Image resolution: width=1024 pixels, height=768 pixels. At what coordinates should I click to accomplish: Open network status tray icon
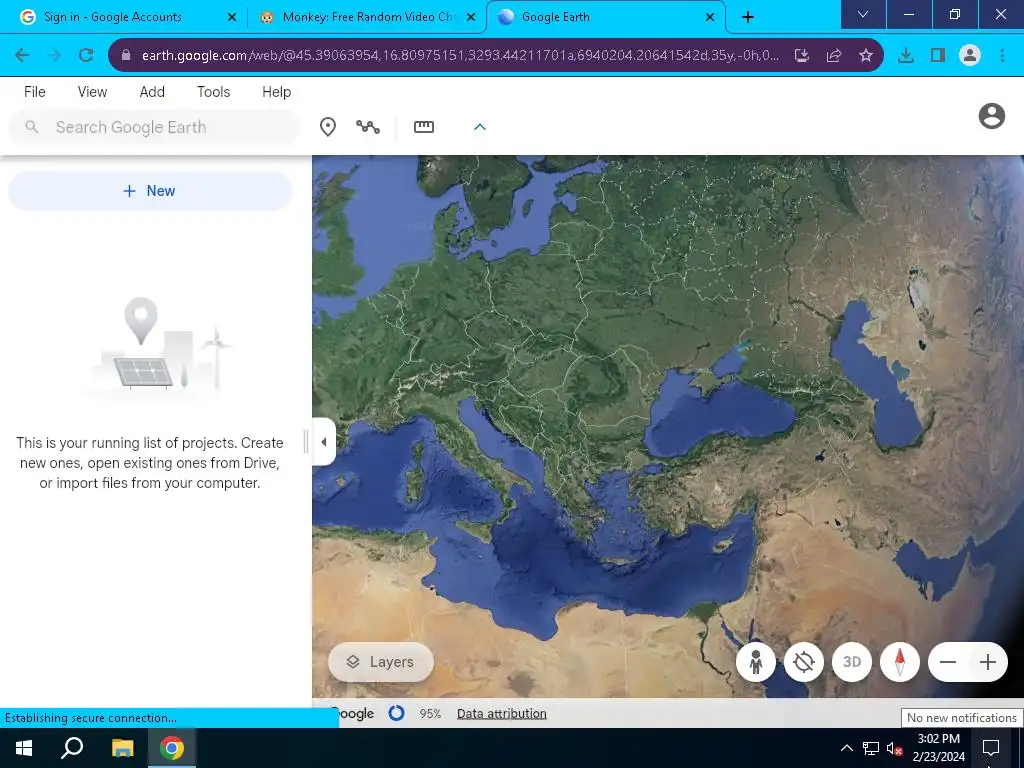[x=871, y=748]
